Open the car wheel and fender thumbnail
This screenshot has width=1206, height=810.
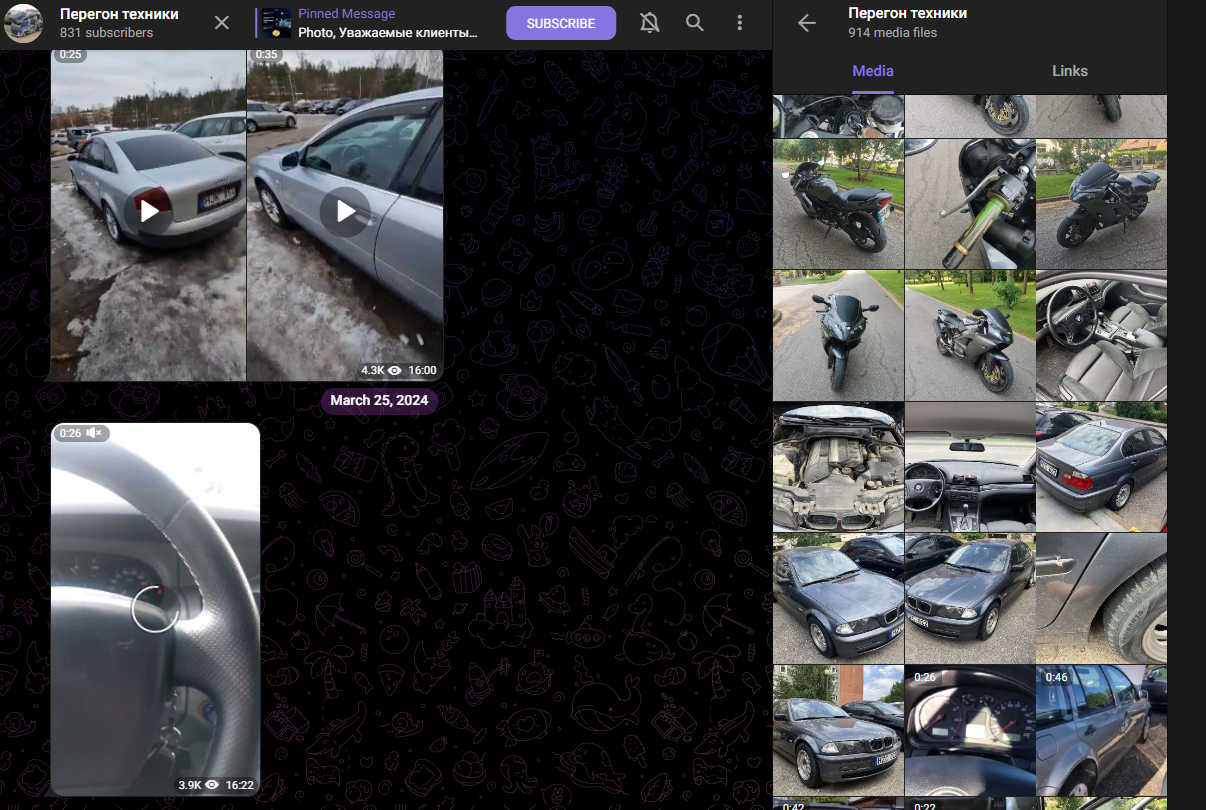[x=1101, y=598]
